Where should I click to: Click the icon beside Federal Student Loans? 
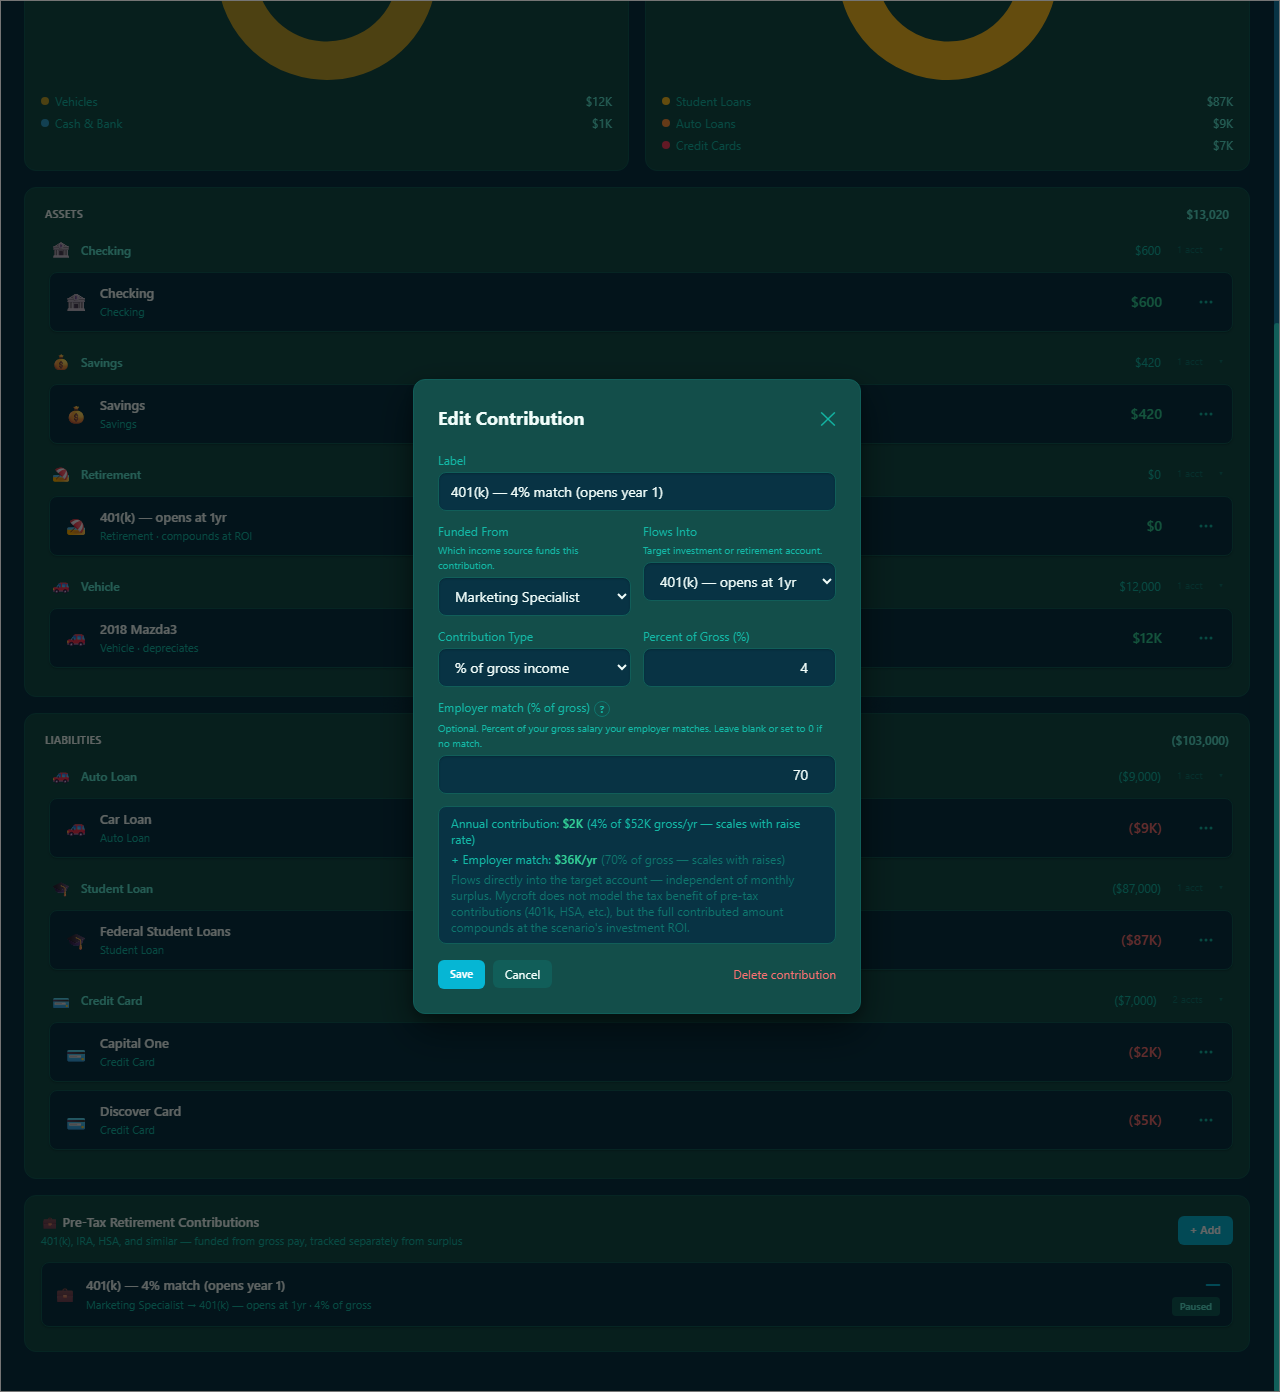tap(78, 941)
